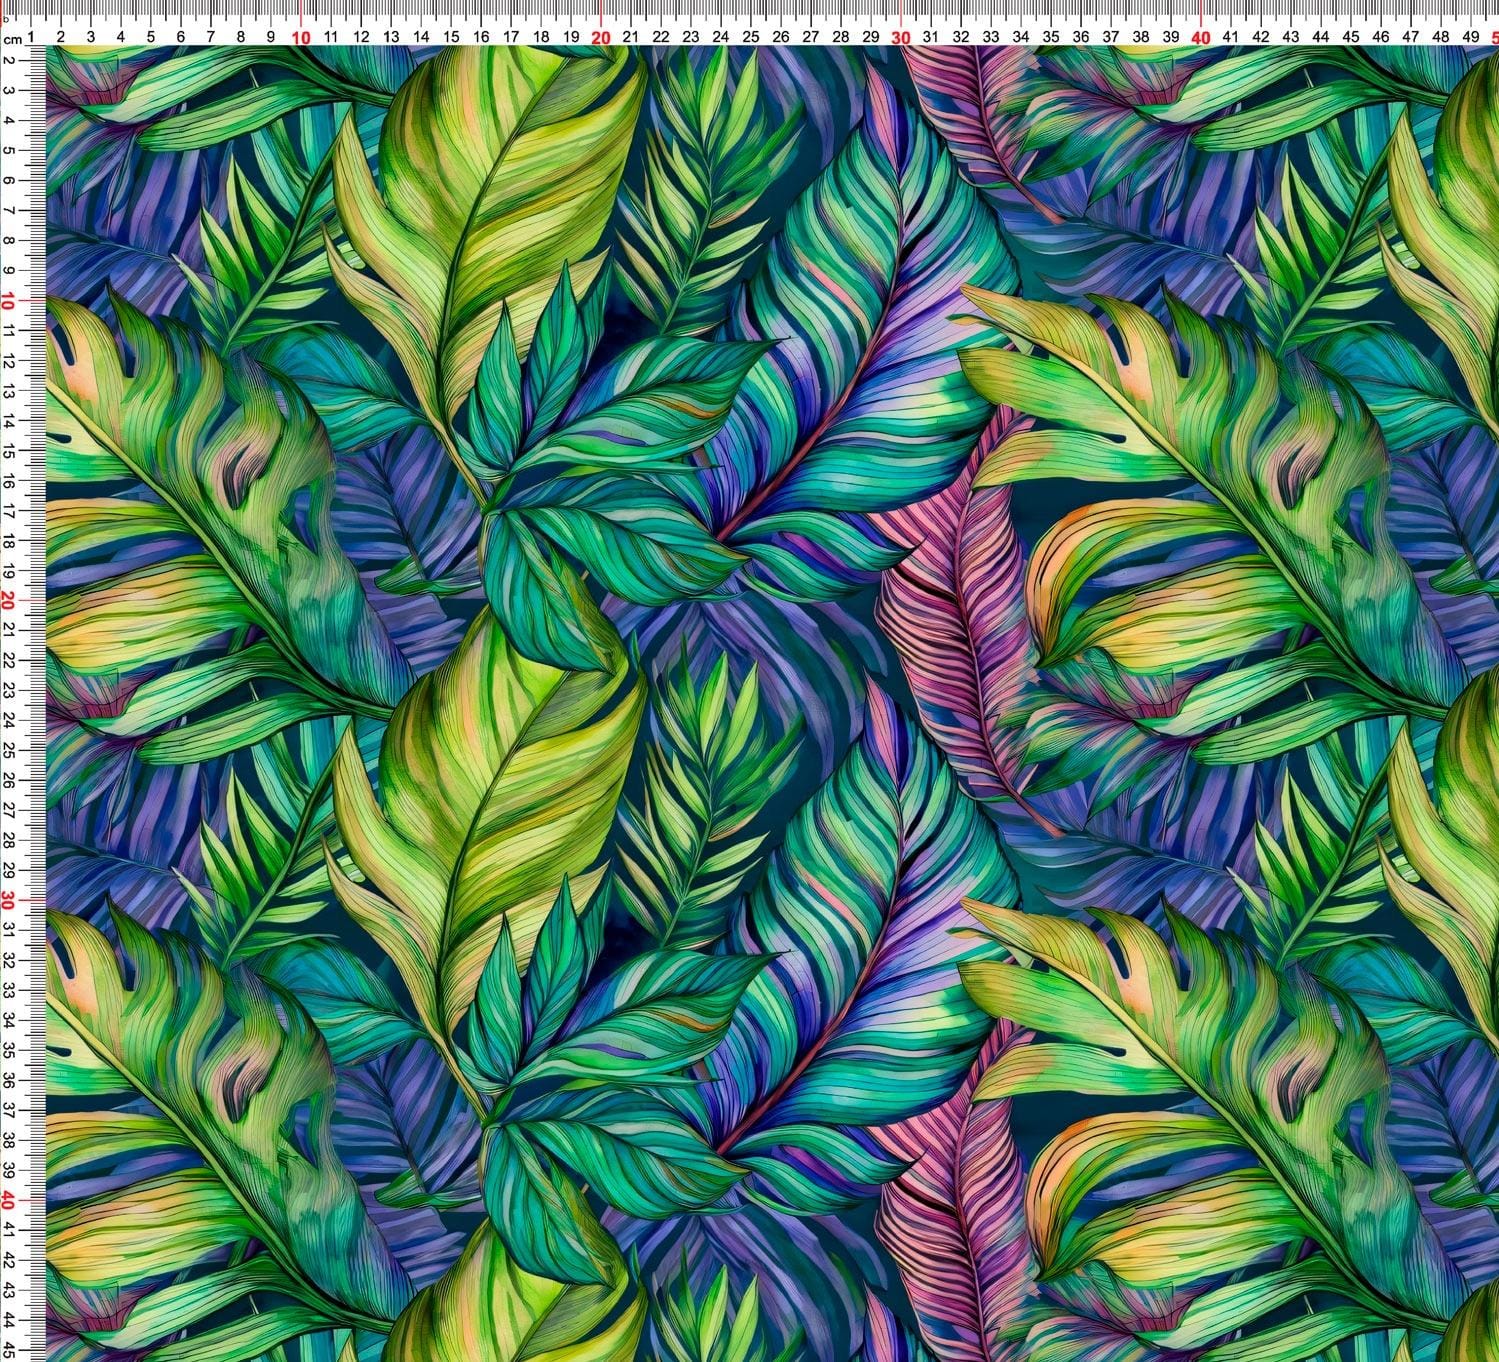Select number 5 on the top ruler

[151, 37]
